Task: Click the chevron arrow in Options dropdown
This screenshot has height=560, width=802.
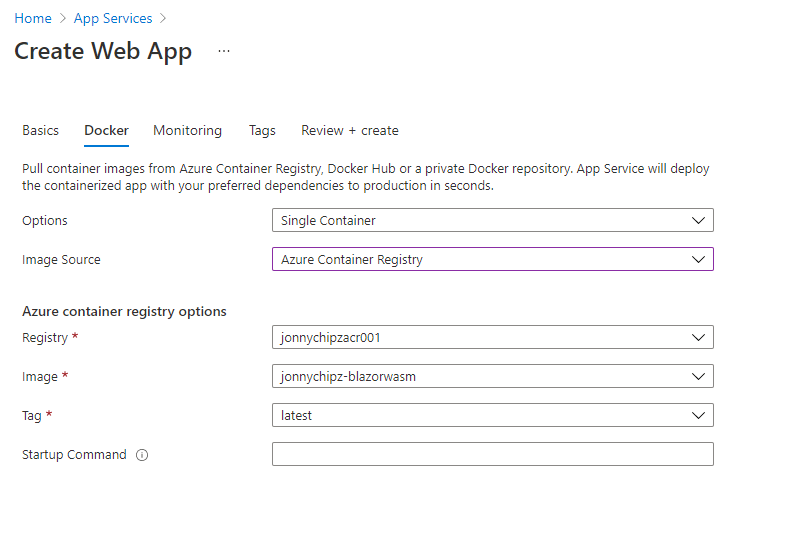Action: click(698, 220)
